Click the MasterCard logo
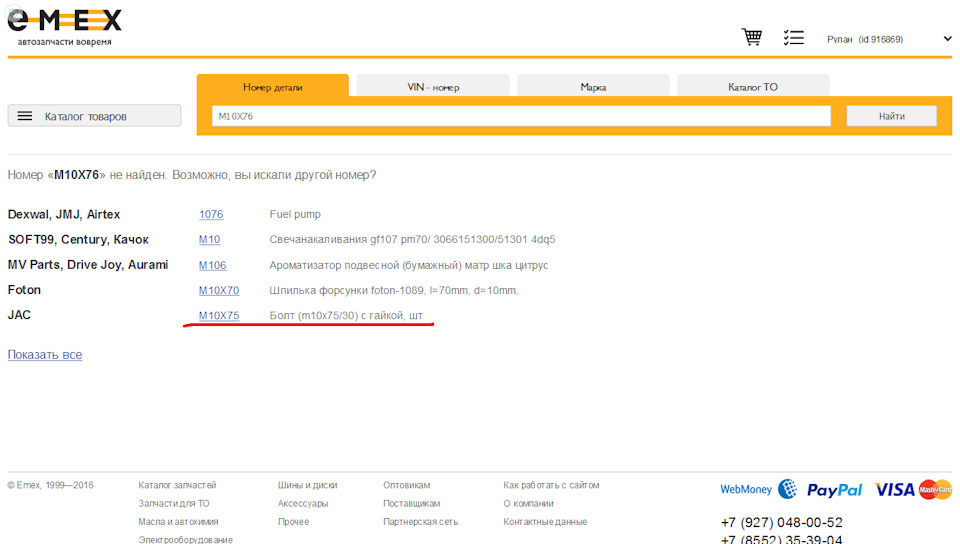This screenshot has width=960, height=544. (x=936, y=489)
